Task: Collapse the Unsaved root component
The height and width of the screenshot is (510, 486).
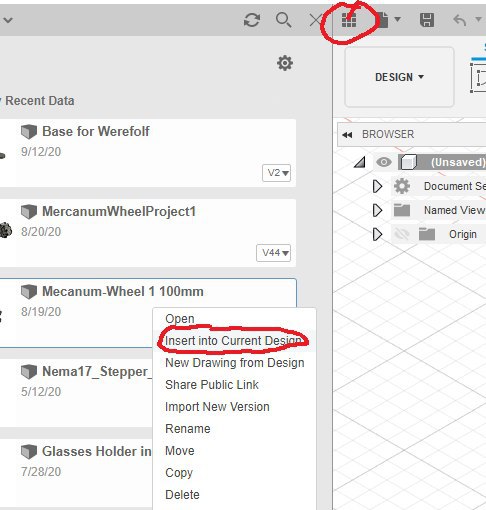Action: pyautogui.click(x=360, y=162)
